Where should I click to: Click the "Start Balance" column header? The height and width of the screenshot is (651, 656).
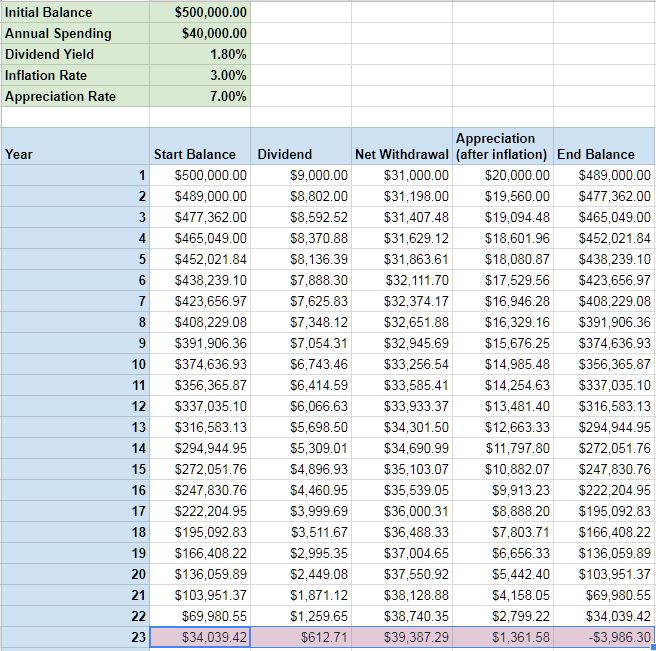point(200,154)
